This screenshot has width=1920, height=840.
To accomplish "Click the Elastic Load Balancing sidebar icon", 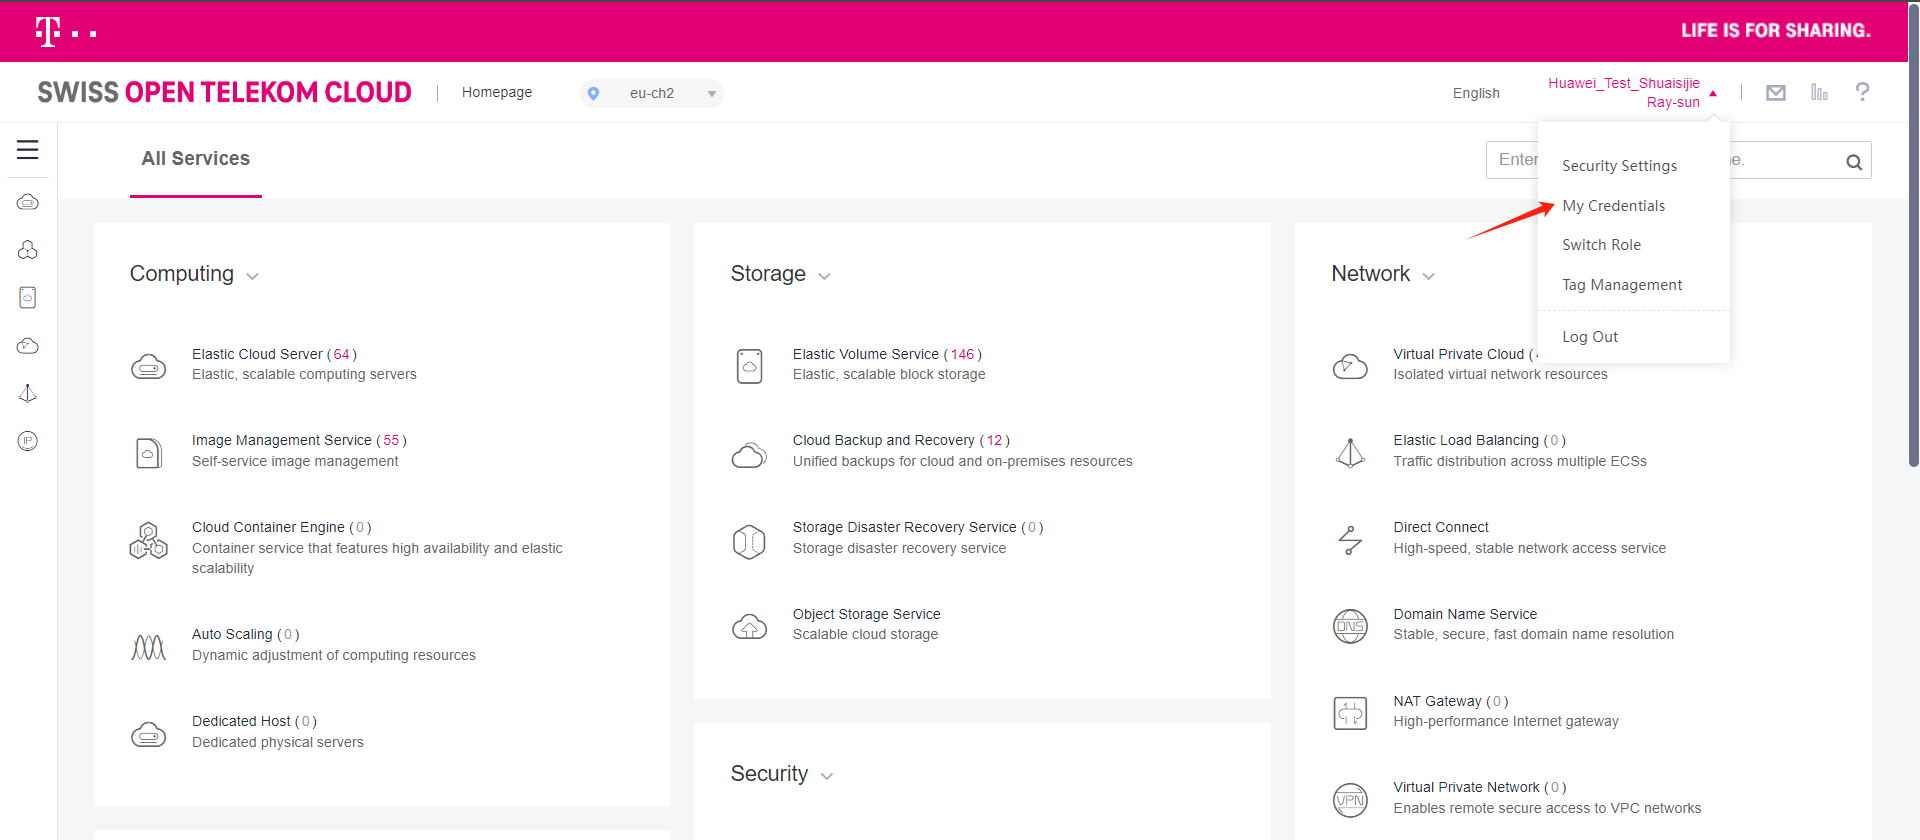I will [x=28, y=393].
